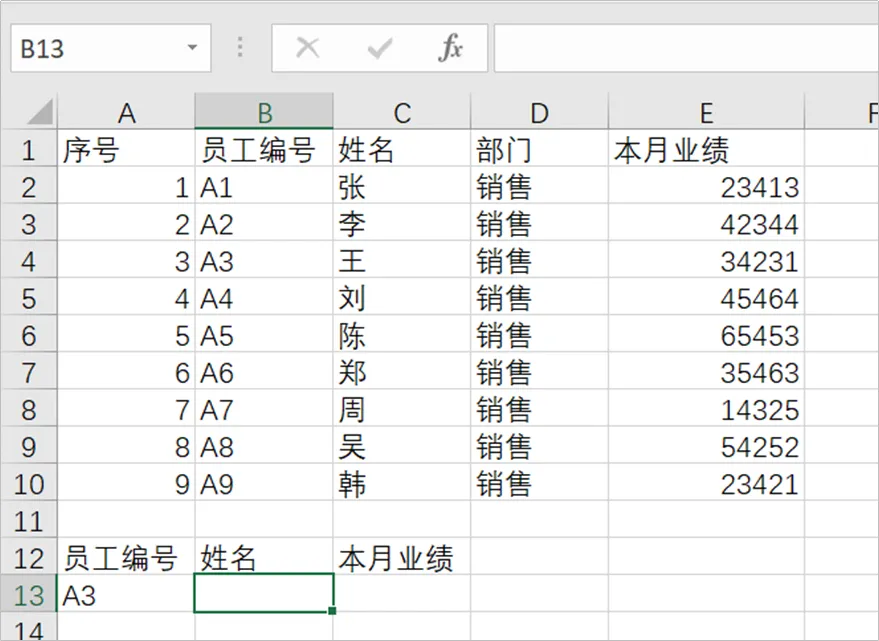Click the formula bar vertical dots handle
Viewport: 879px width, 641px height.
click(240, 48)
